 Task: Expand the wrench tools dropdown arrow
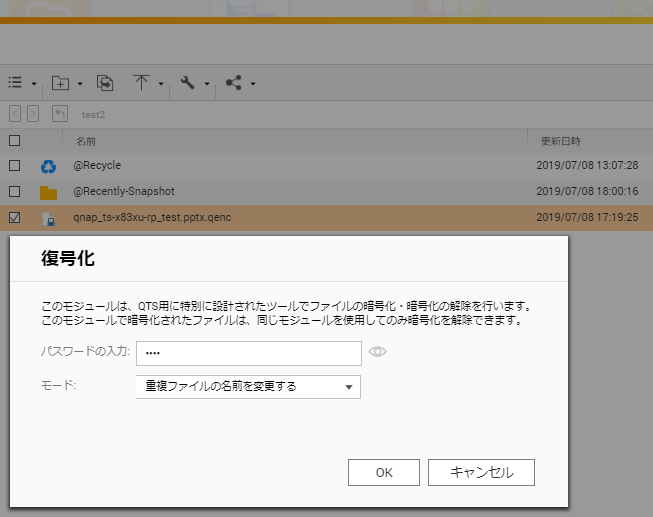tap(207, 84)
